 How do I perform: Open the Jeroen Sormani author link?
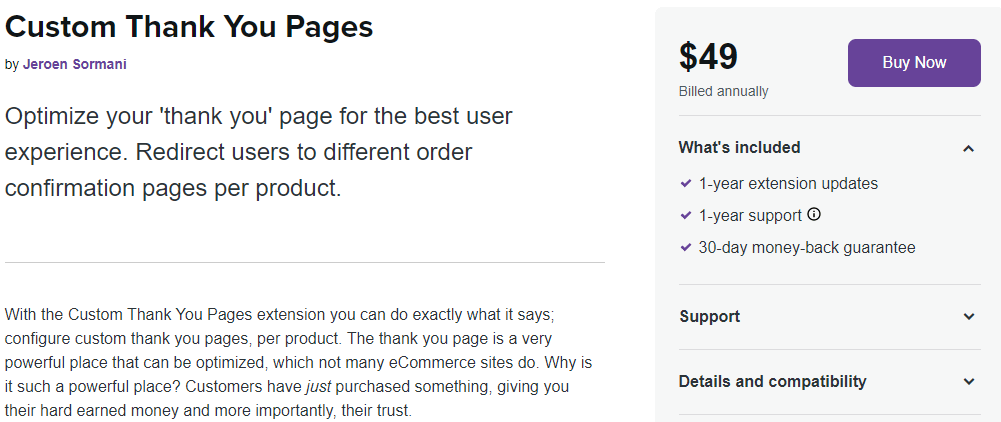(75, 64)
